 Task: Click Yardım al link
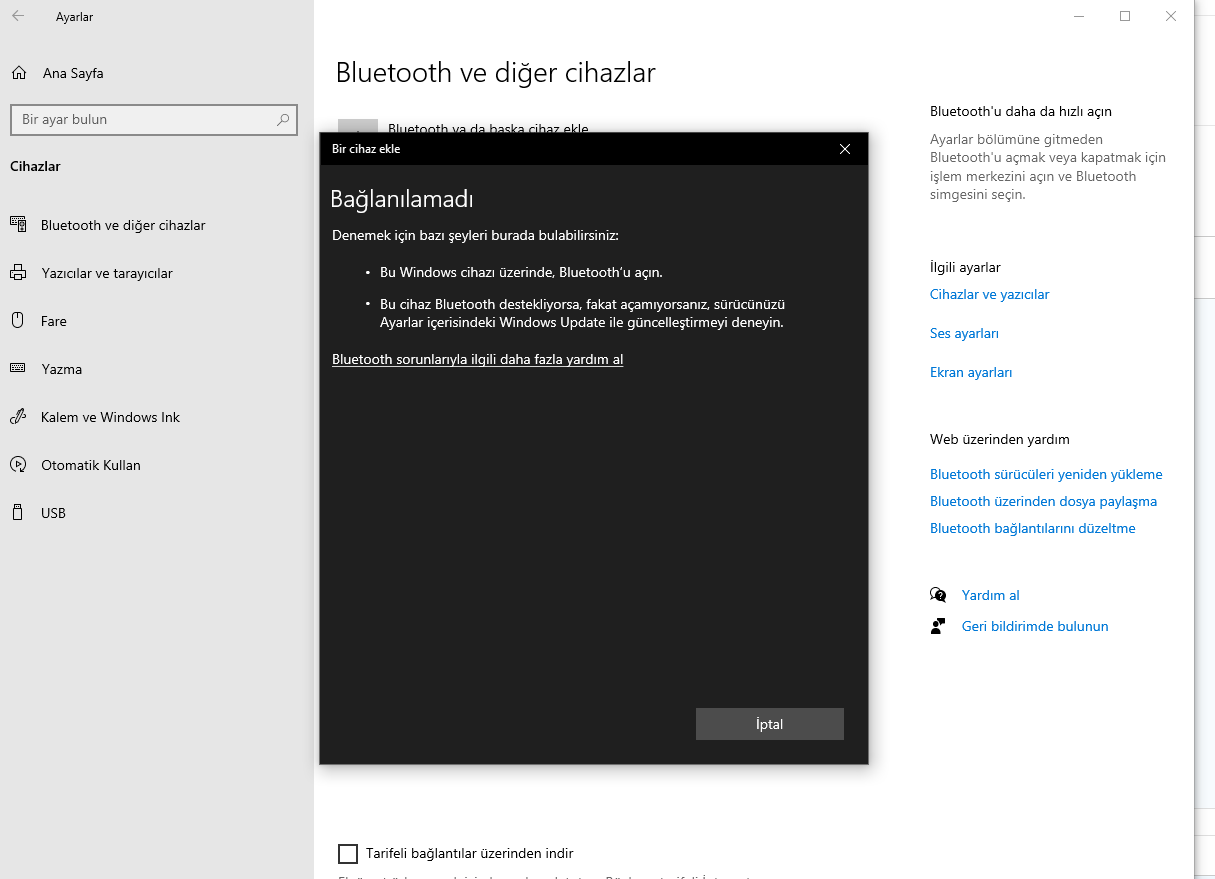pyautogui.click(x=990, y=595)
